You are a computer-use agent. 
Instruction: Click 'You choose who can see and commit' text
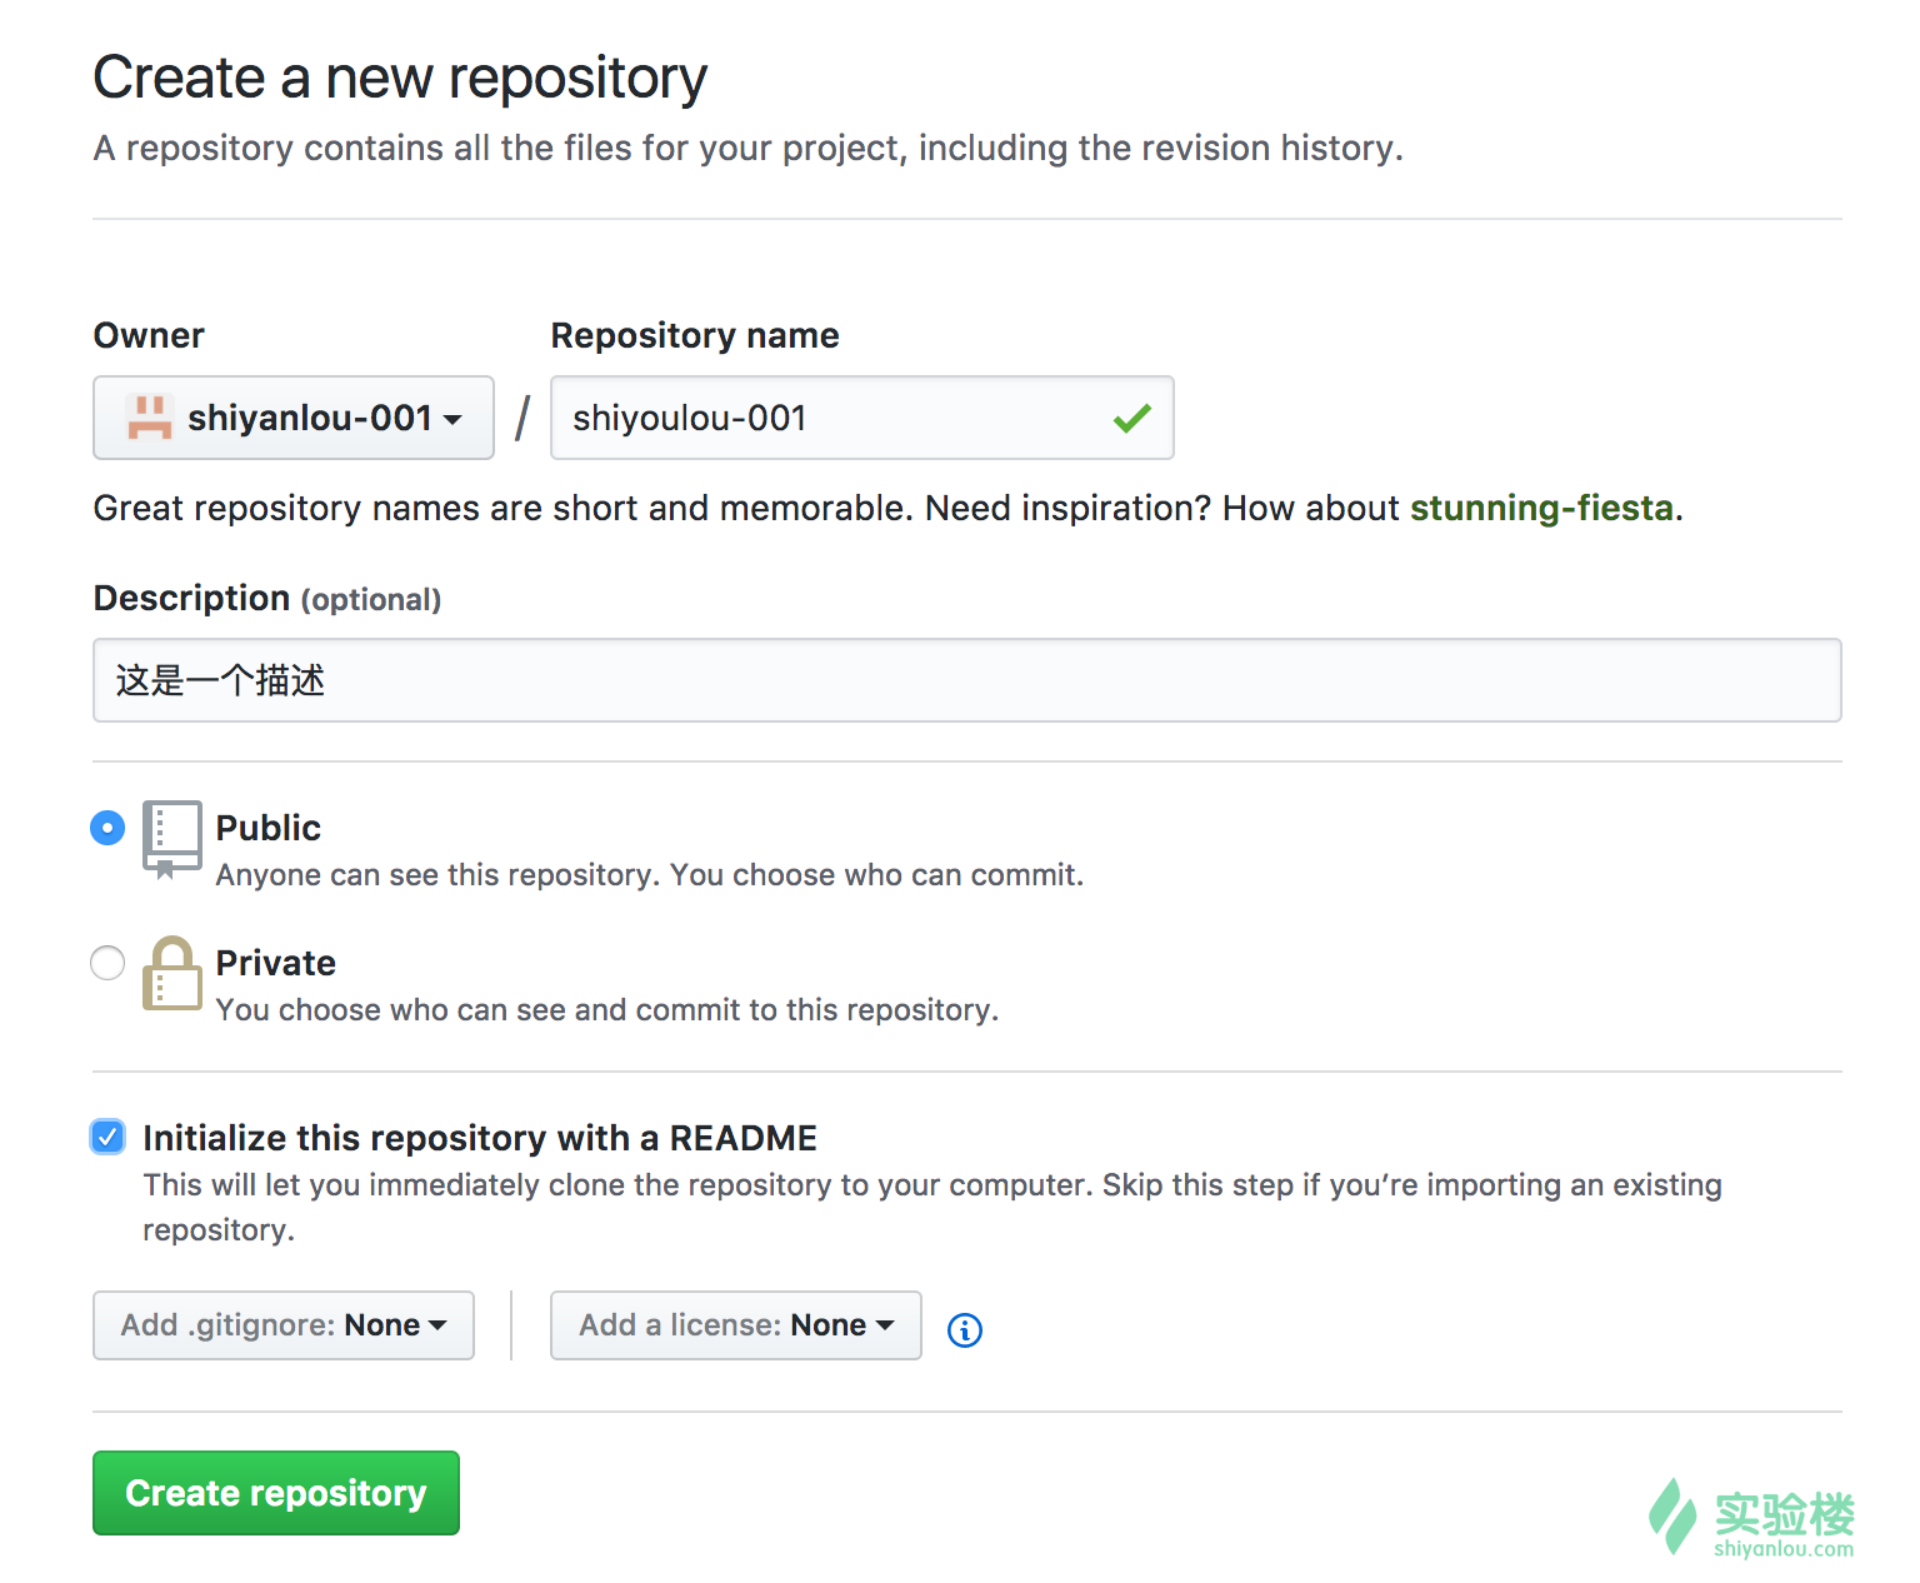coord(608,1010)
